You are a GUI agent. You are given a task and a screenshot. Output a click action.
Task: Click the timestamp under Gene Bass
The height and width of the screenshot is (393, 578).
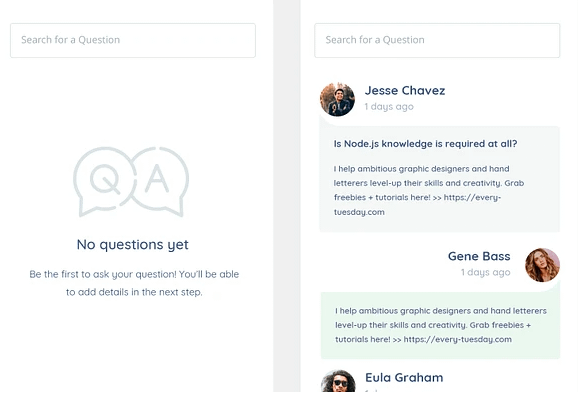485,272
